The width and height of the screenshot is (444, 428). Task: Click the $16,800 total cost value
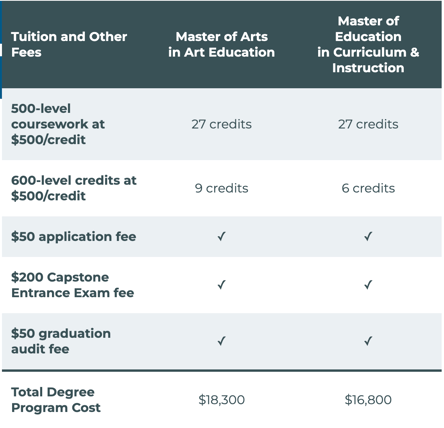click(x=368, y=400)
